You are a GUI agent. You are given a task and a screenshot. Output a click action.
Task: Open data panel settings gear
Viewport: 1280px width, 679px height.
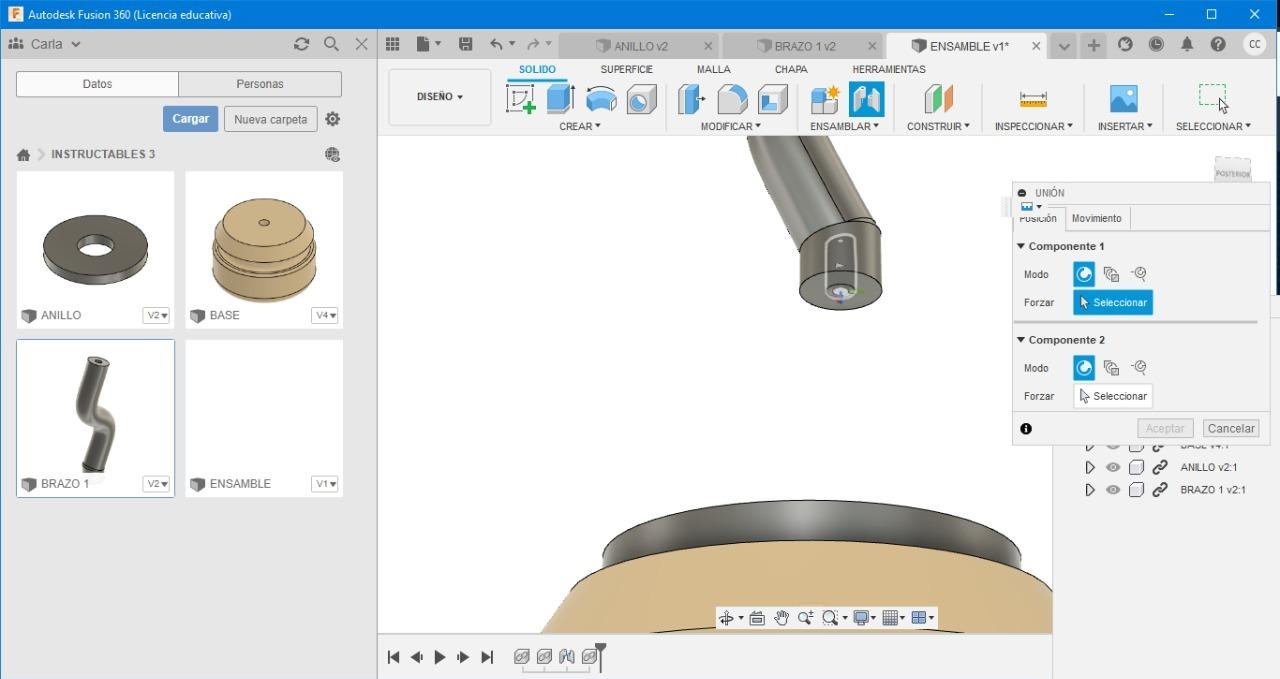click(332, 119)
